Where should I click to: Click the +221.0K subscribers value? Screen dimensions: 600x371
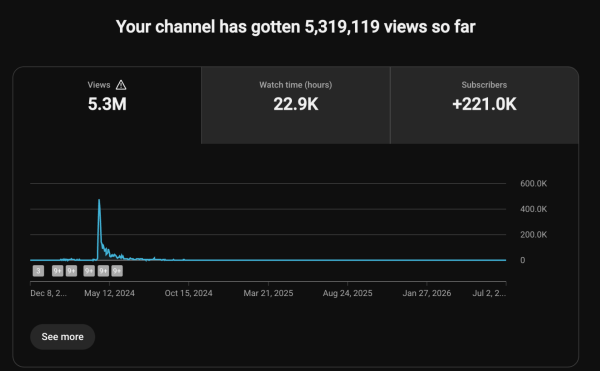tap(484, 104)
